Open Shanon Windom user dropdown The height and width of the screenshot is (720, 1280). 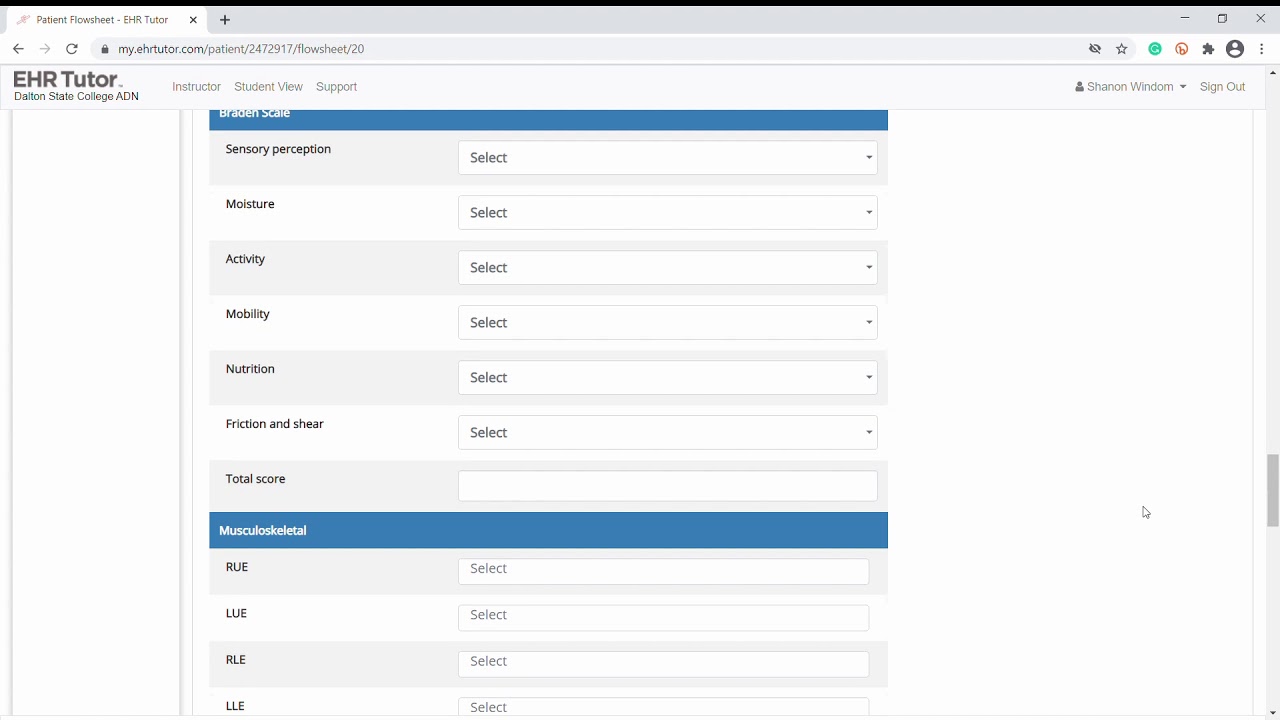(x=1130, y=87)
